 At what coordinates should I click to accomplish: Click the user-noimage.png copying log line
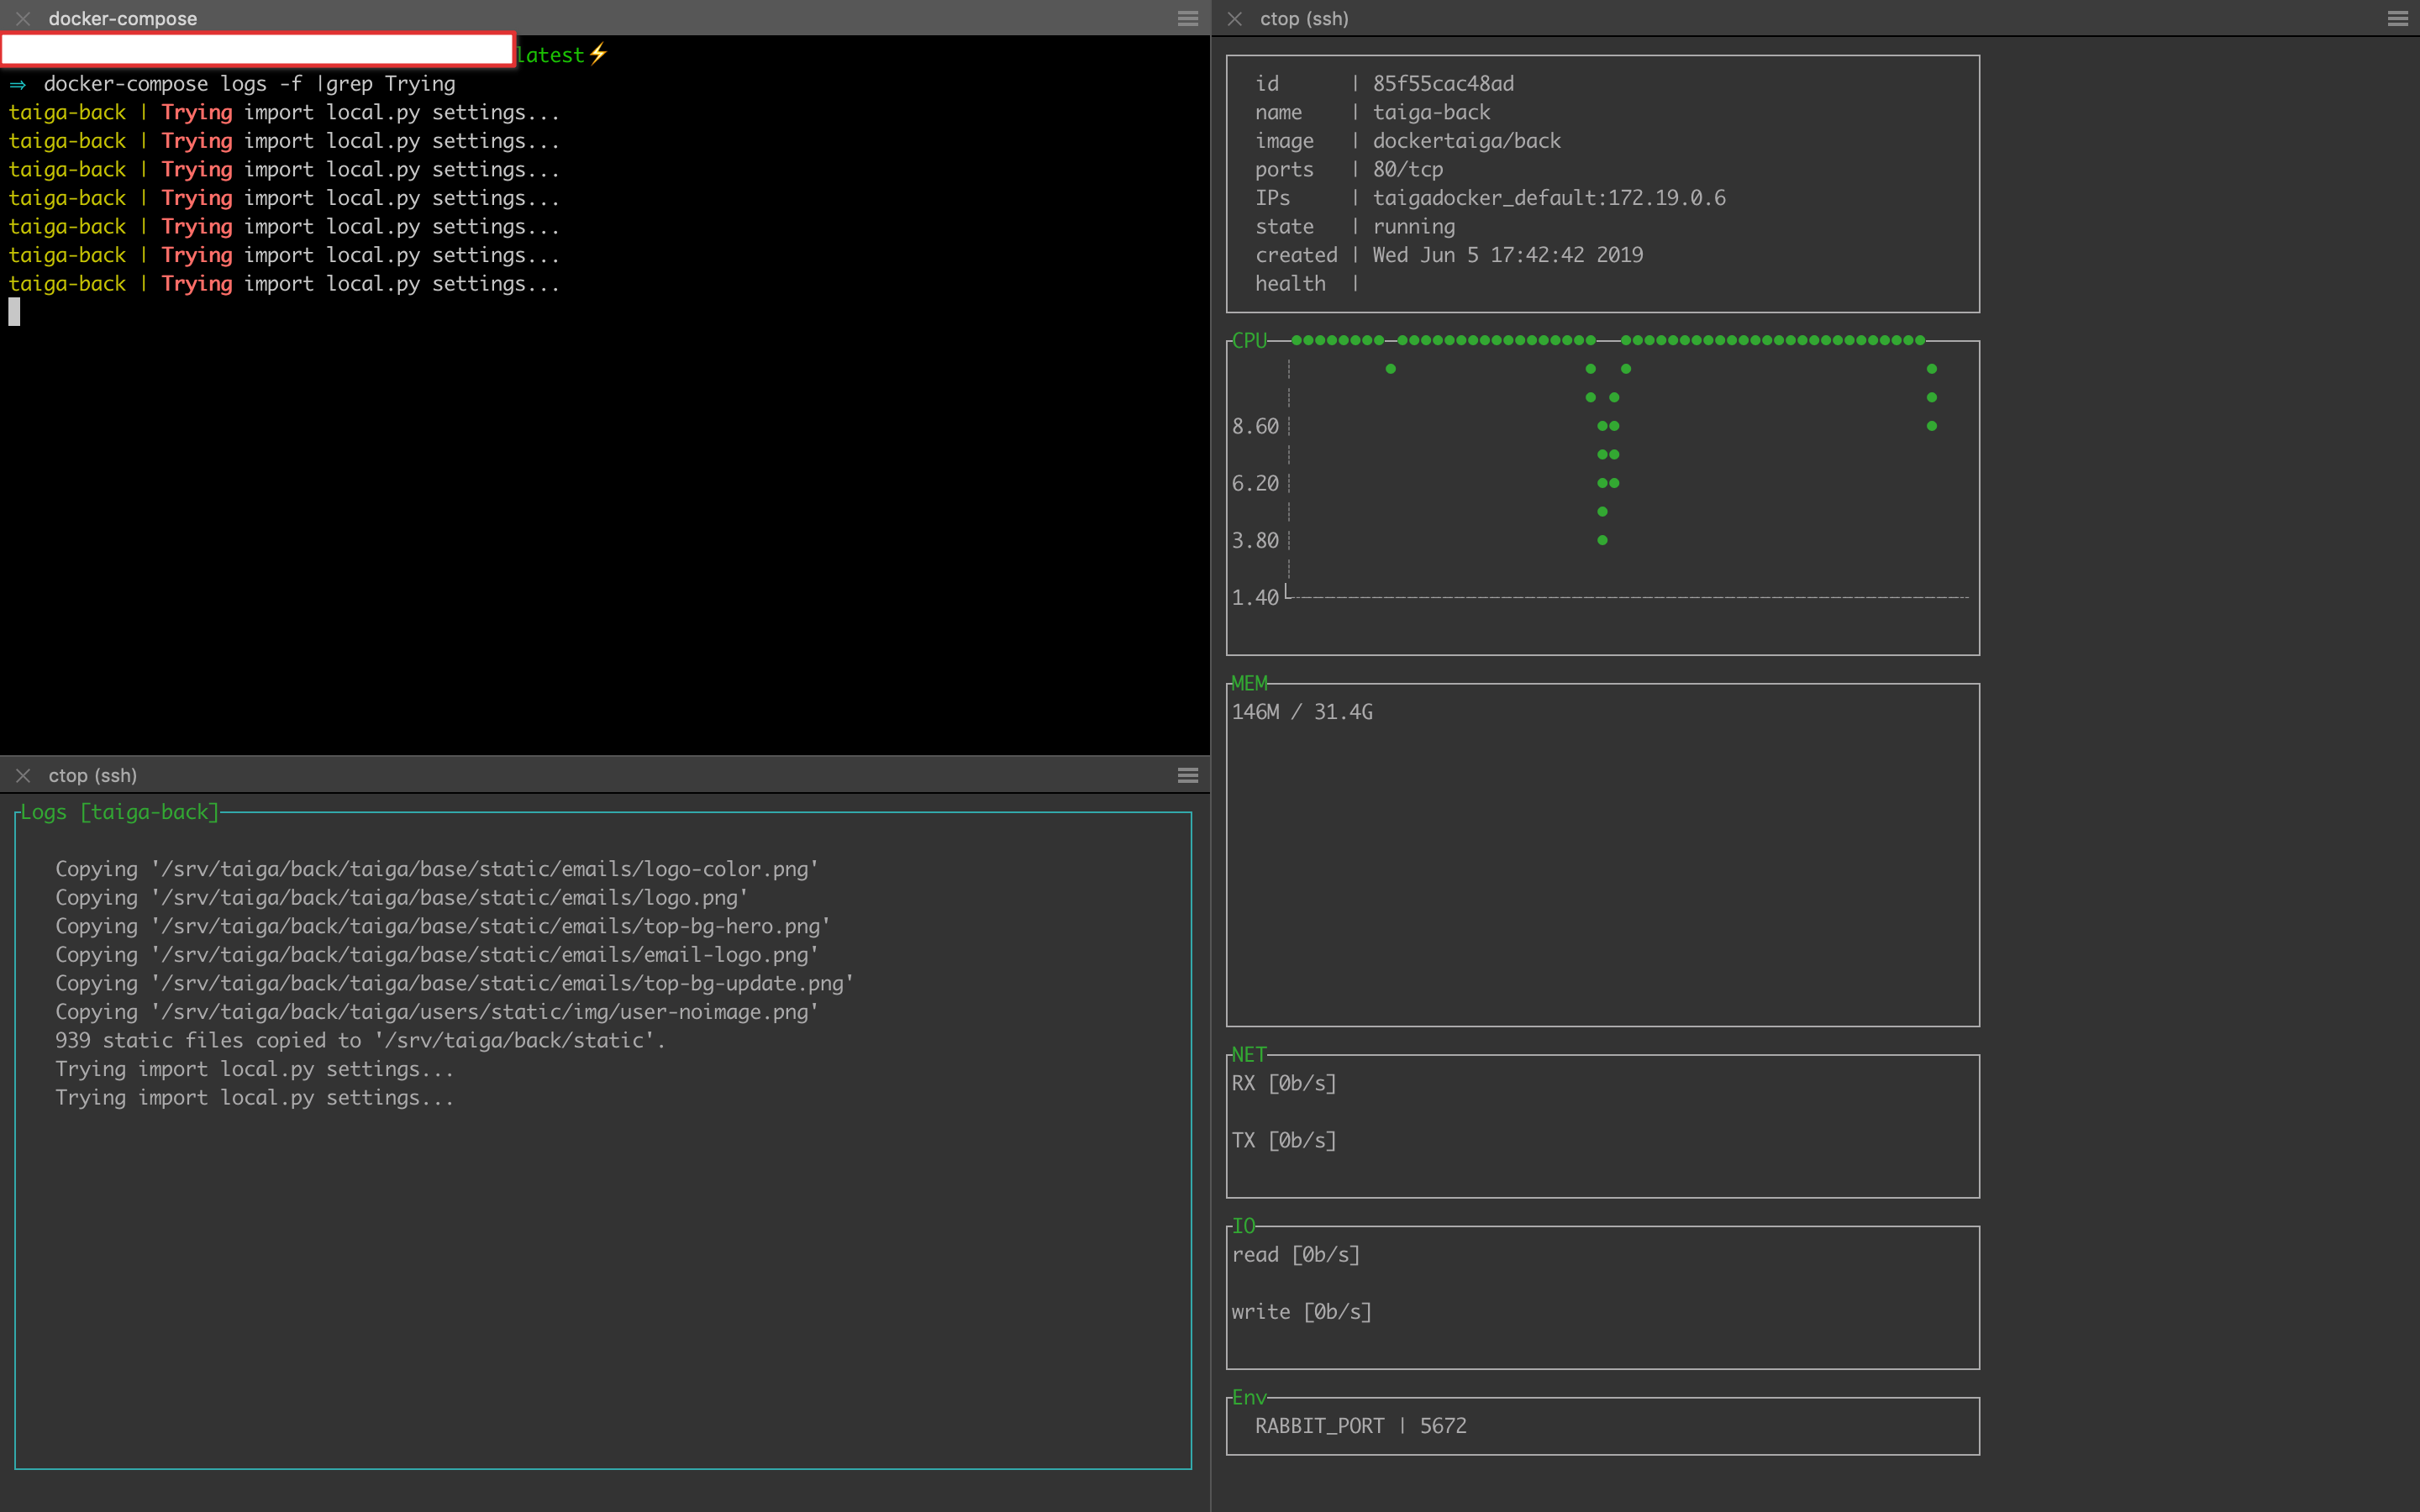coord(437,1012)
